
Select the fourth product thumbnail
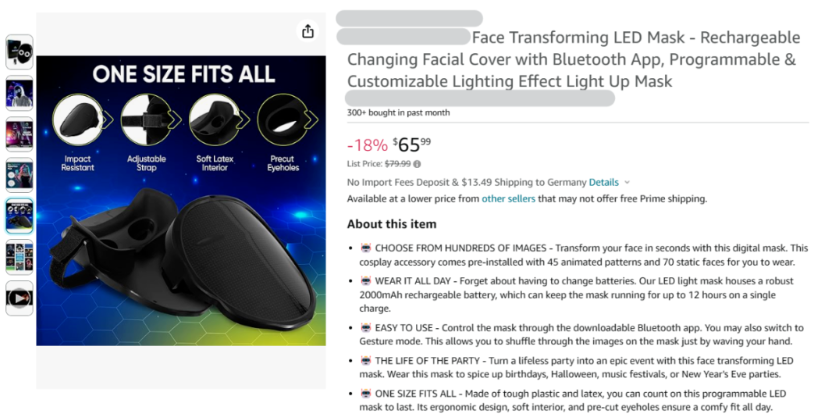coord(19,174)
